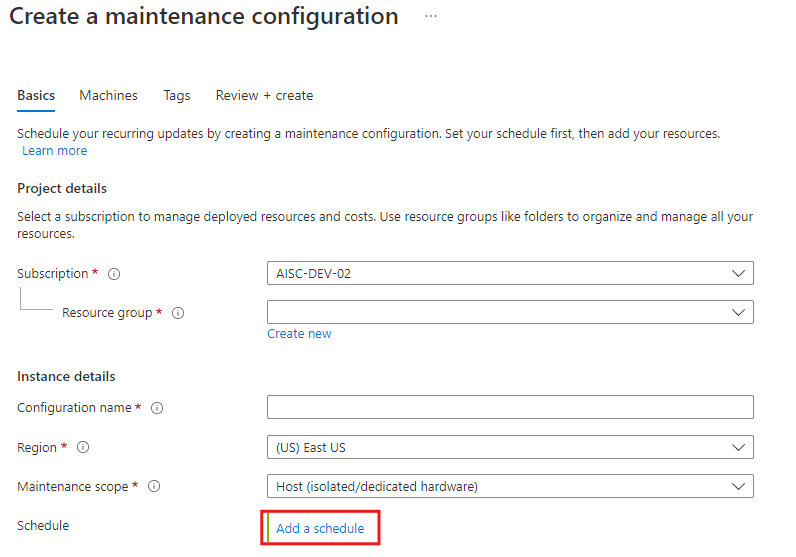Select the Basics tab
This screenshot has width=796, height=557.
point(36,96)
